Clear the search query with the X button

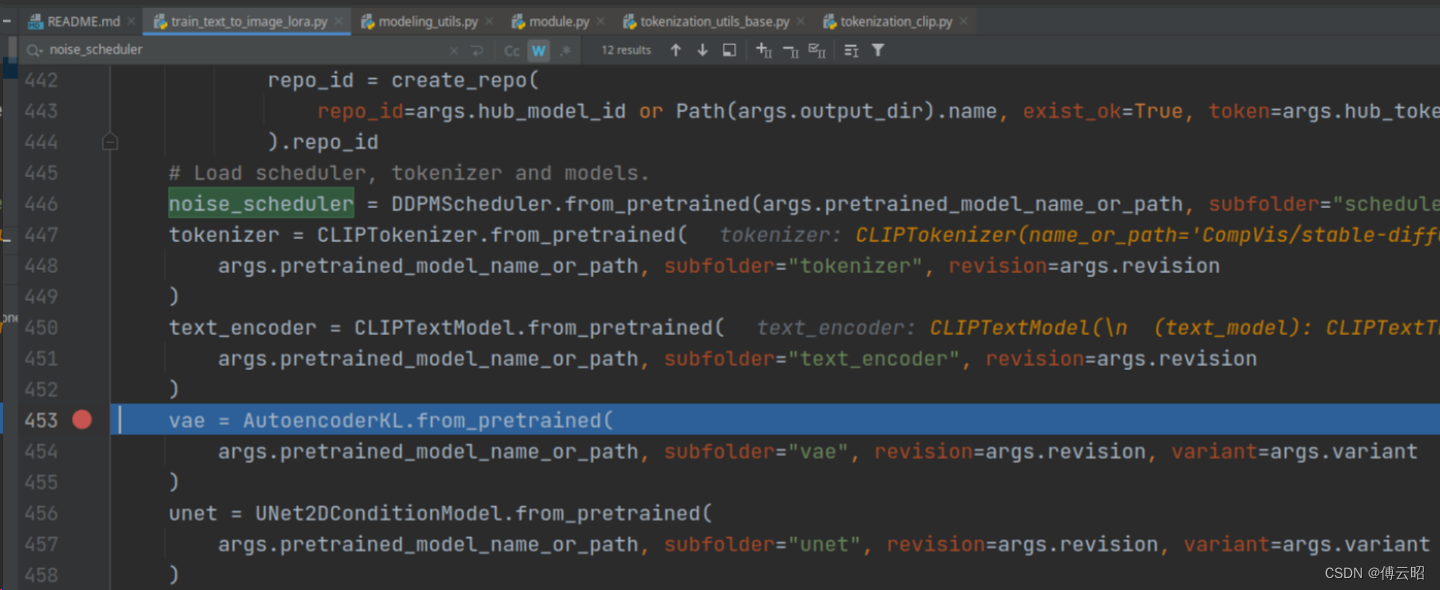[x=453, y=50]
